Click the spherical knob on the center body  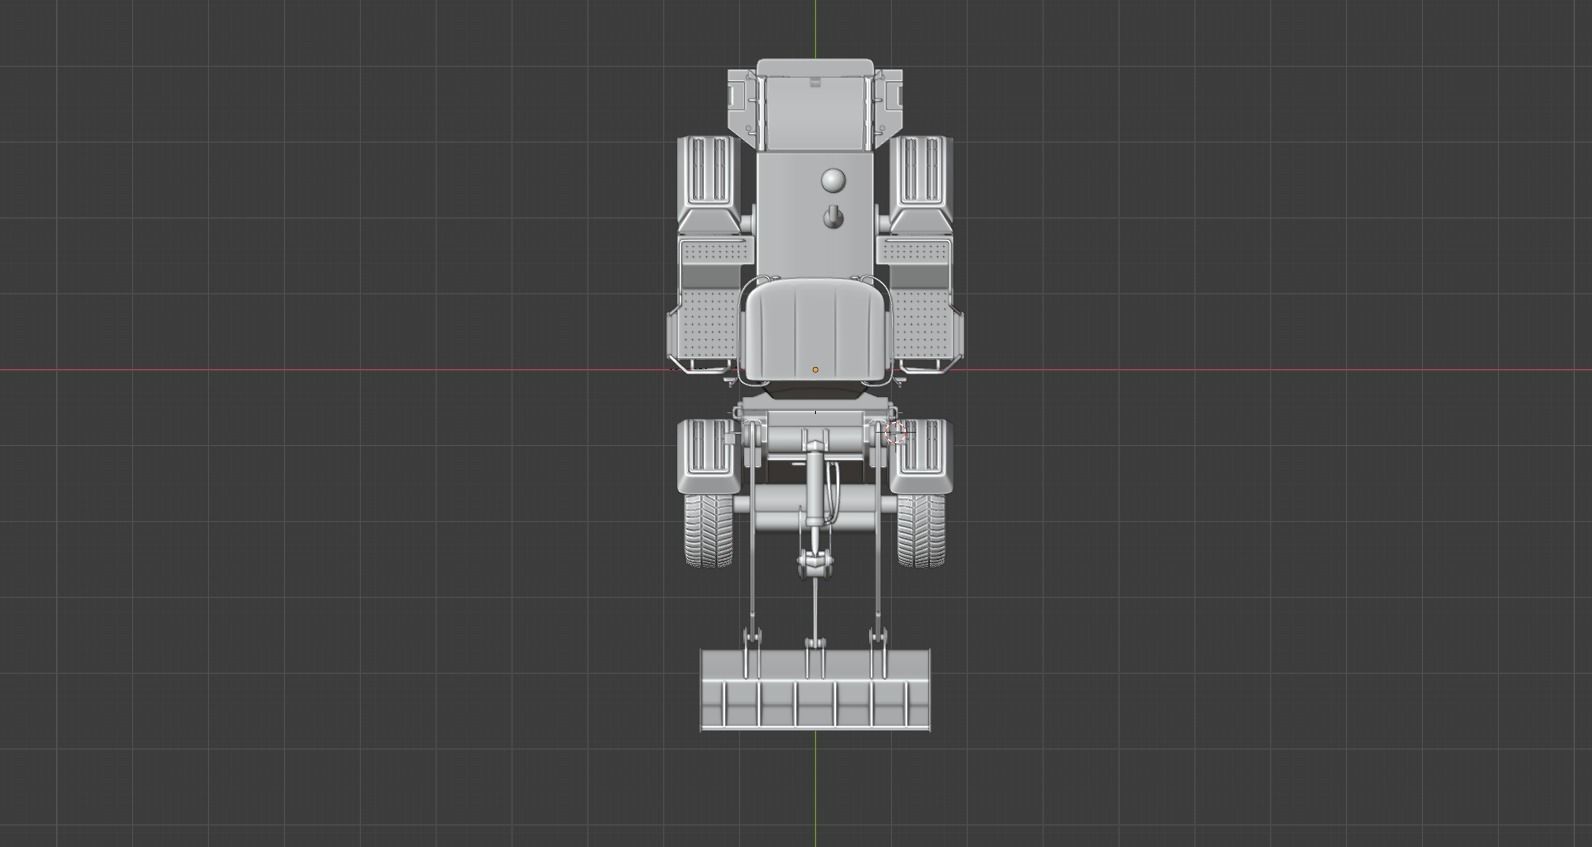click(x=833, y=181)
